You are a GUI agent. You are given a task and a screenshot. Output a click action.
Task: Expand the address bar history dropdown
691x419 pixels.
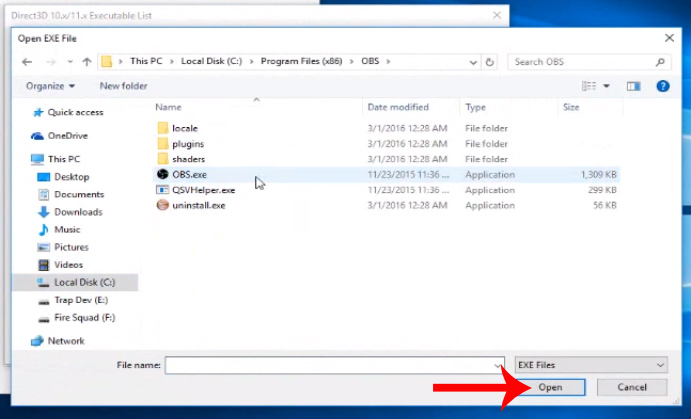473,62
